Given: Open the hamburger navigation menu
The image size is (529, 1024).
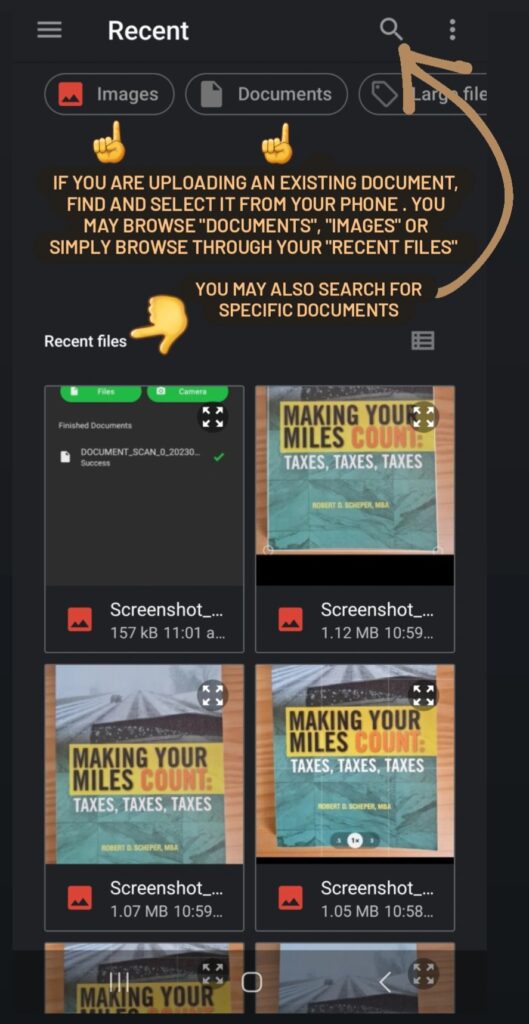Looking at the screenshot, I should tap(50, 30).
